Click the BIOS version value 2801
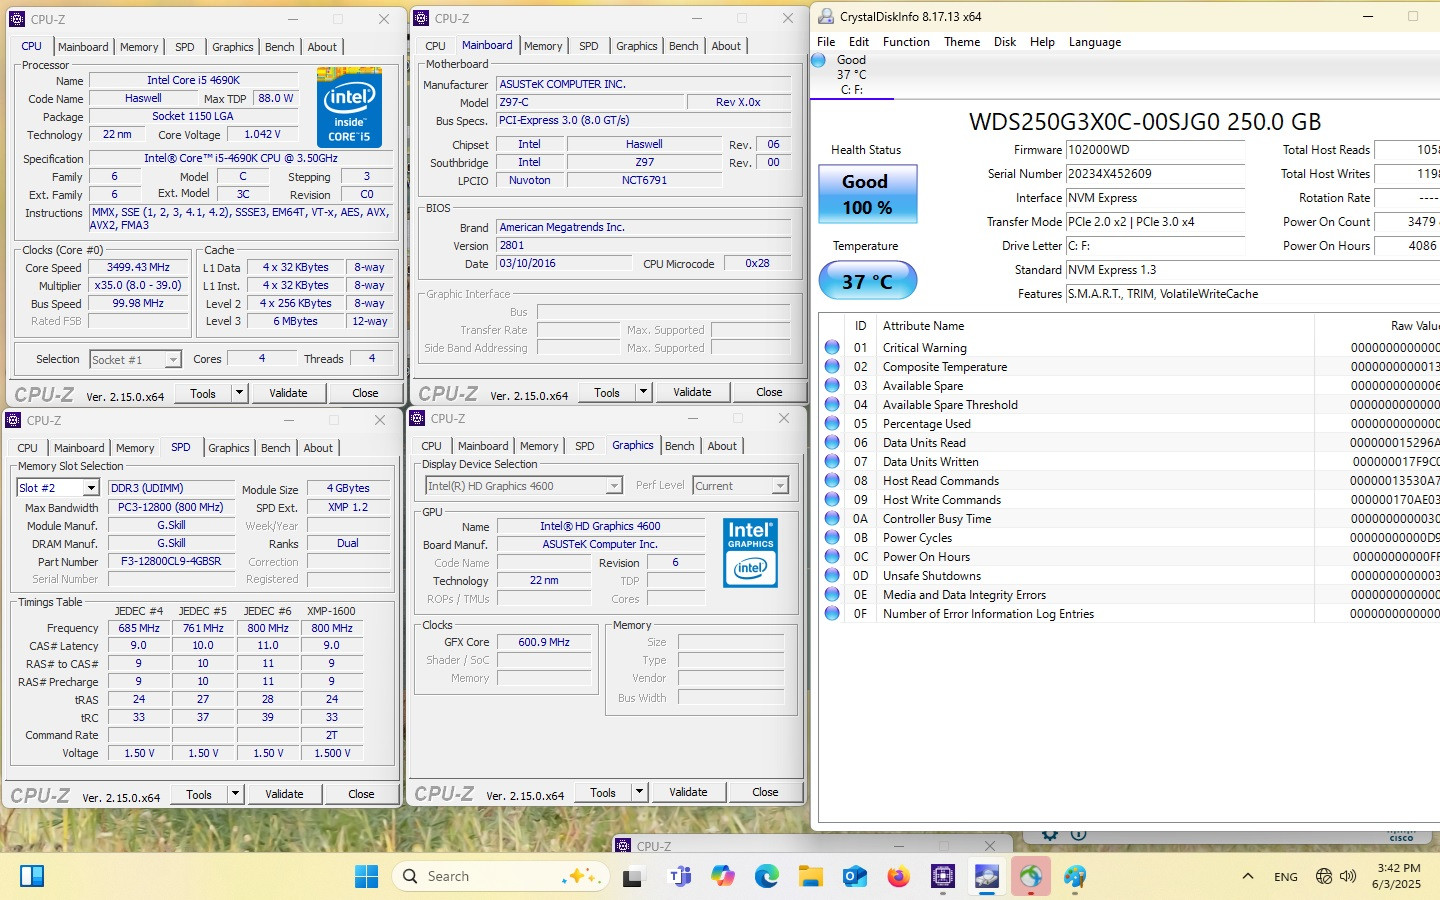This screenshot has height=900, width=1440. (x=645, y=245)
